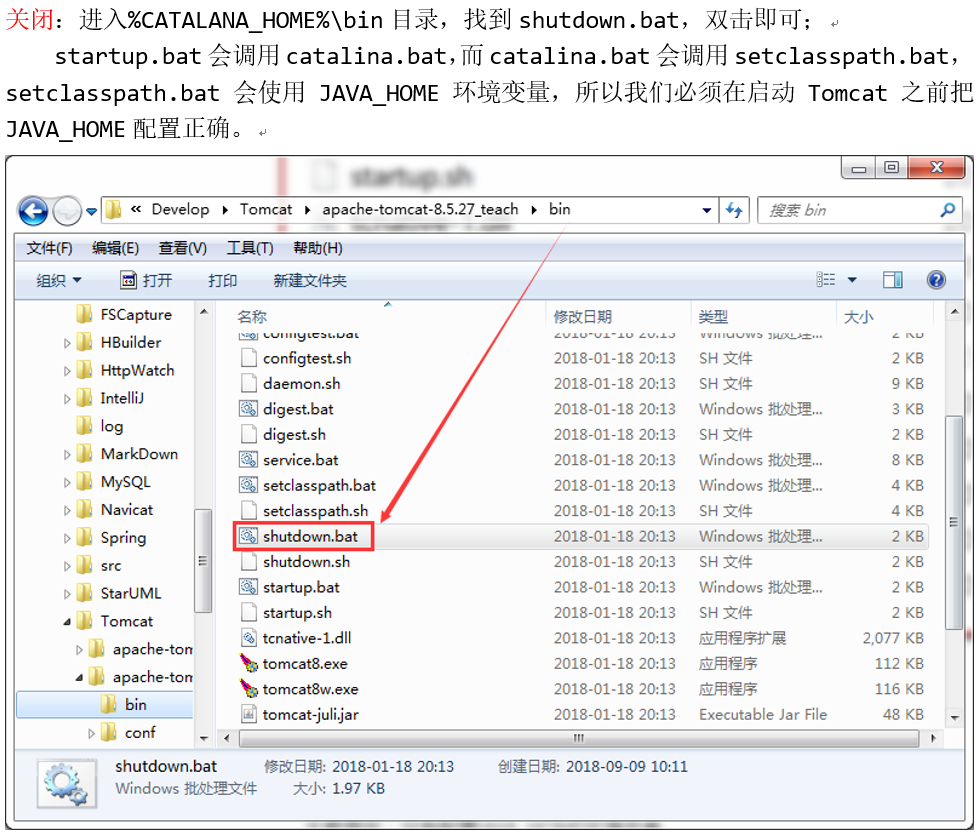This screenshot has width=978, height=839.
Task: Expand the IntelliJ folder node
Action: pos(67,398)
